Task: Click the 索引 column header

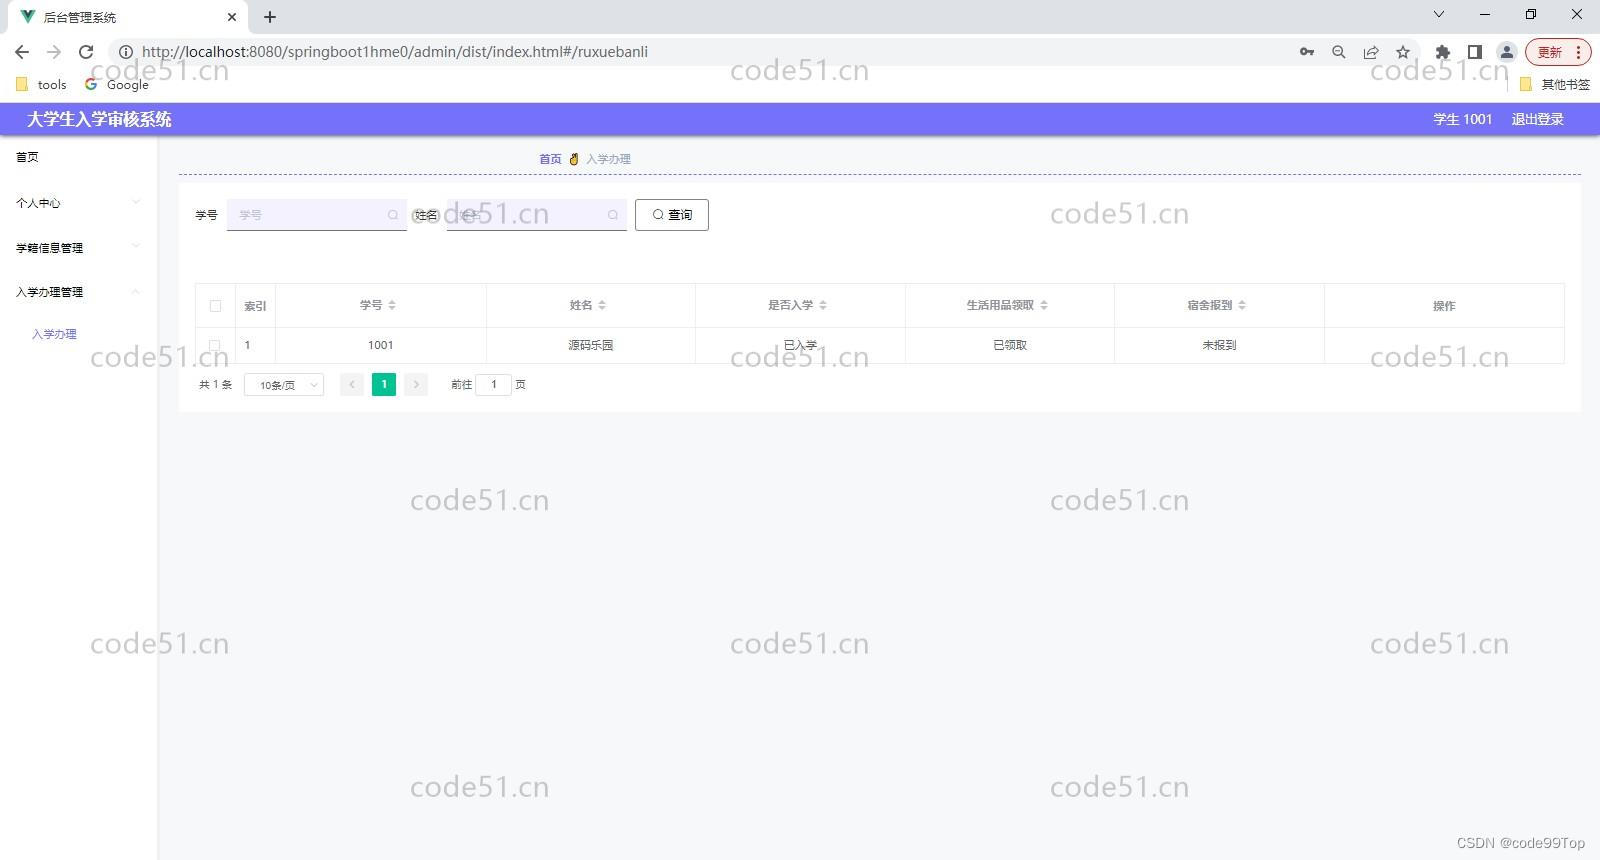Action: click(255, 306)
